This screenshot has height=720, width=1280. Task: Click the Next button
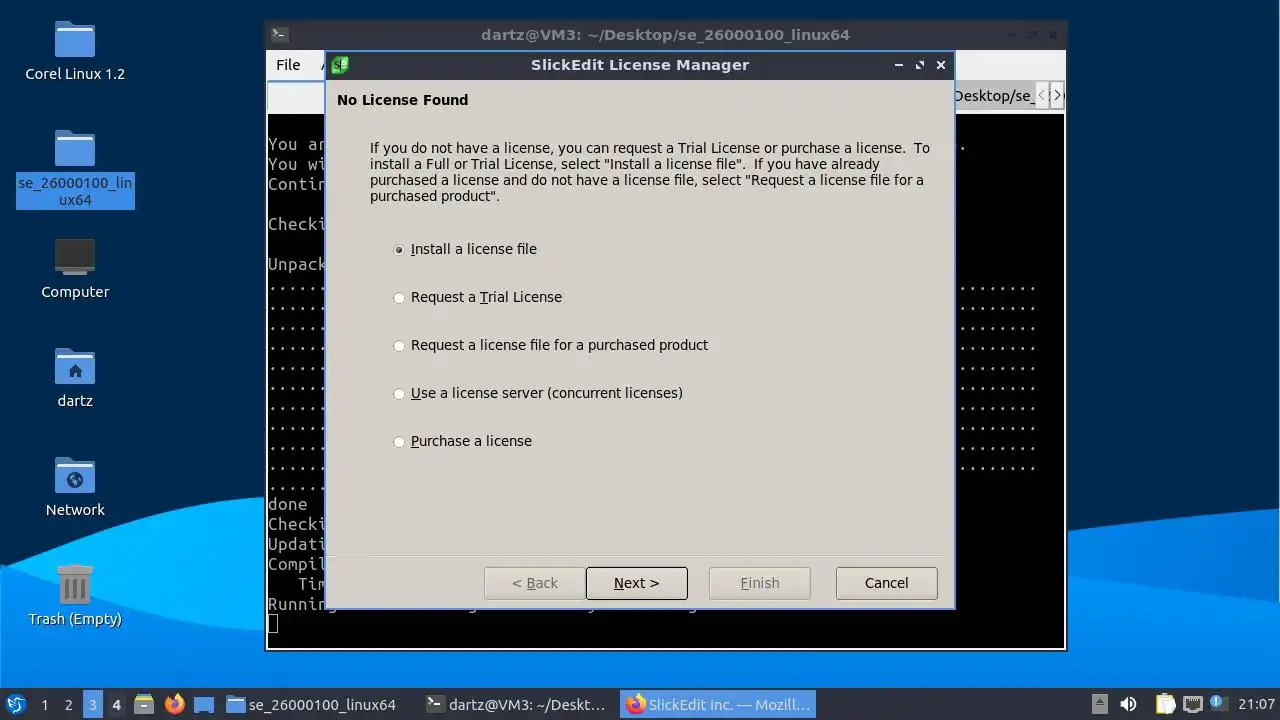point(637,583)
